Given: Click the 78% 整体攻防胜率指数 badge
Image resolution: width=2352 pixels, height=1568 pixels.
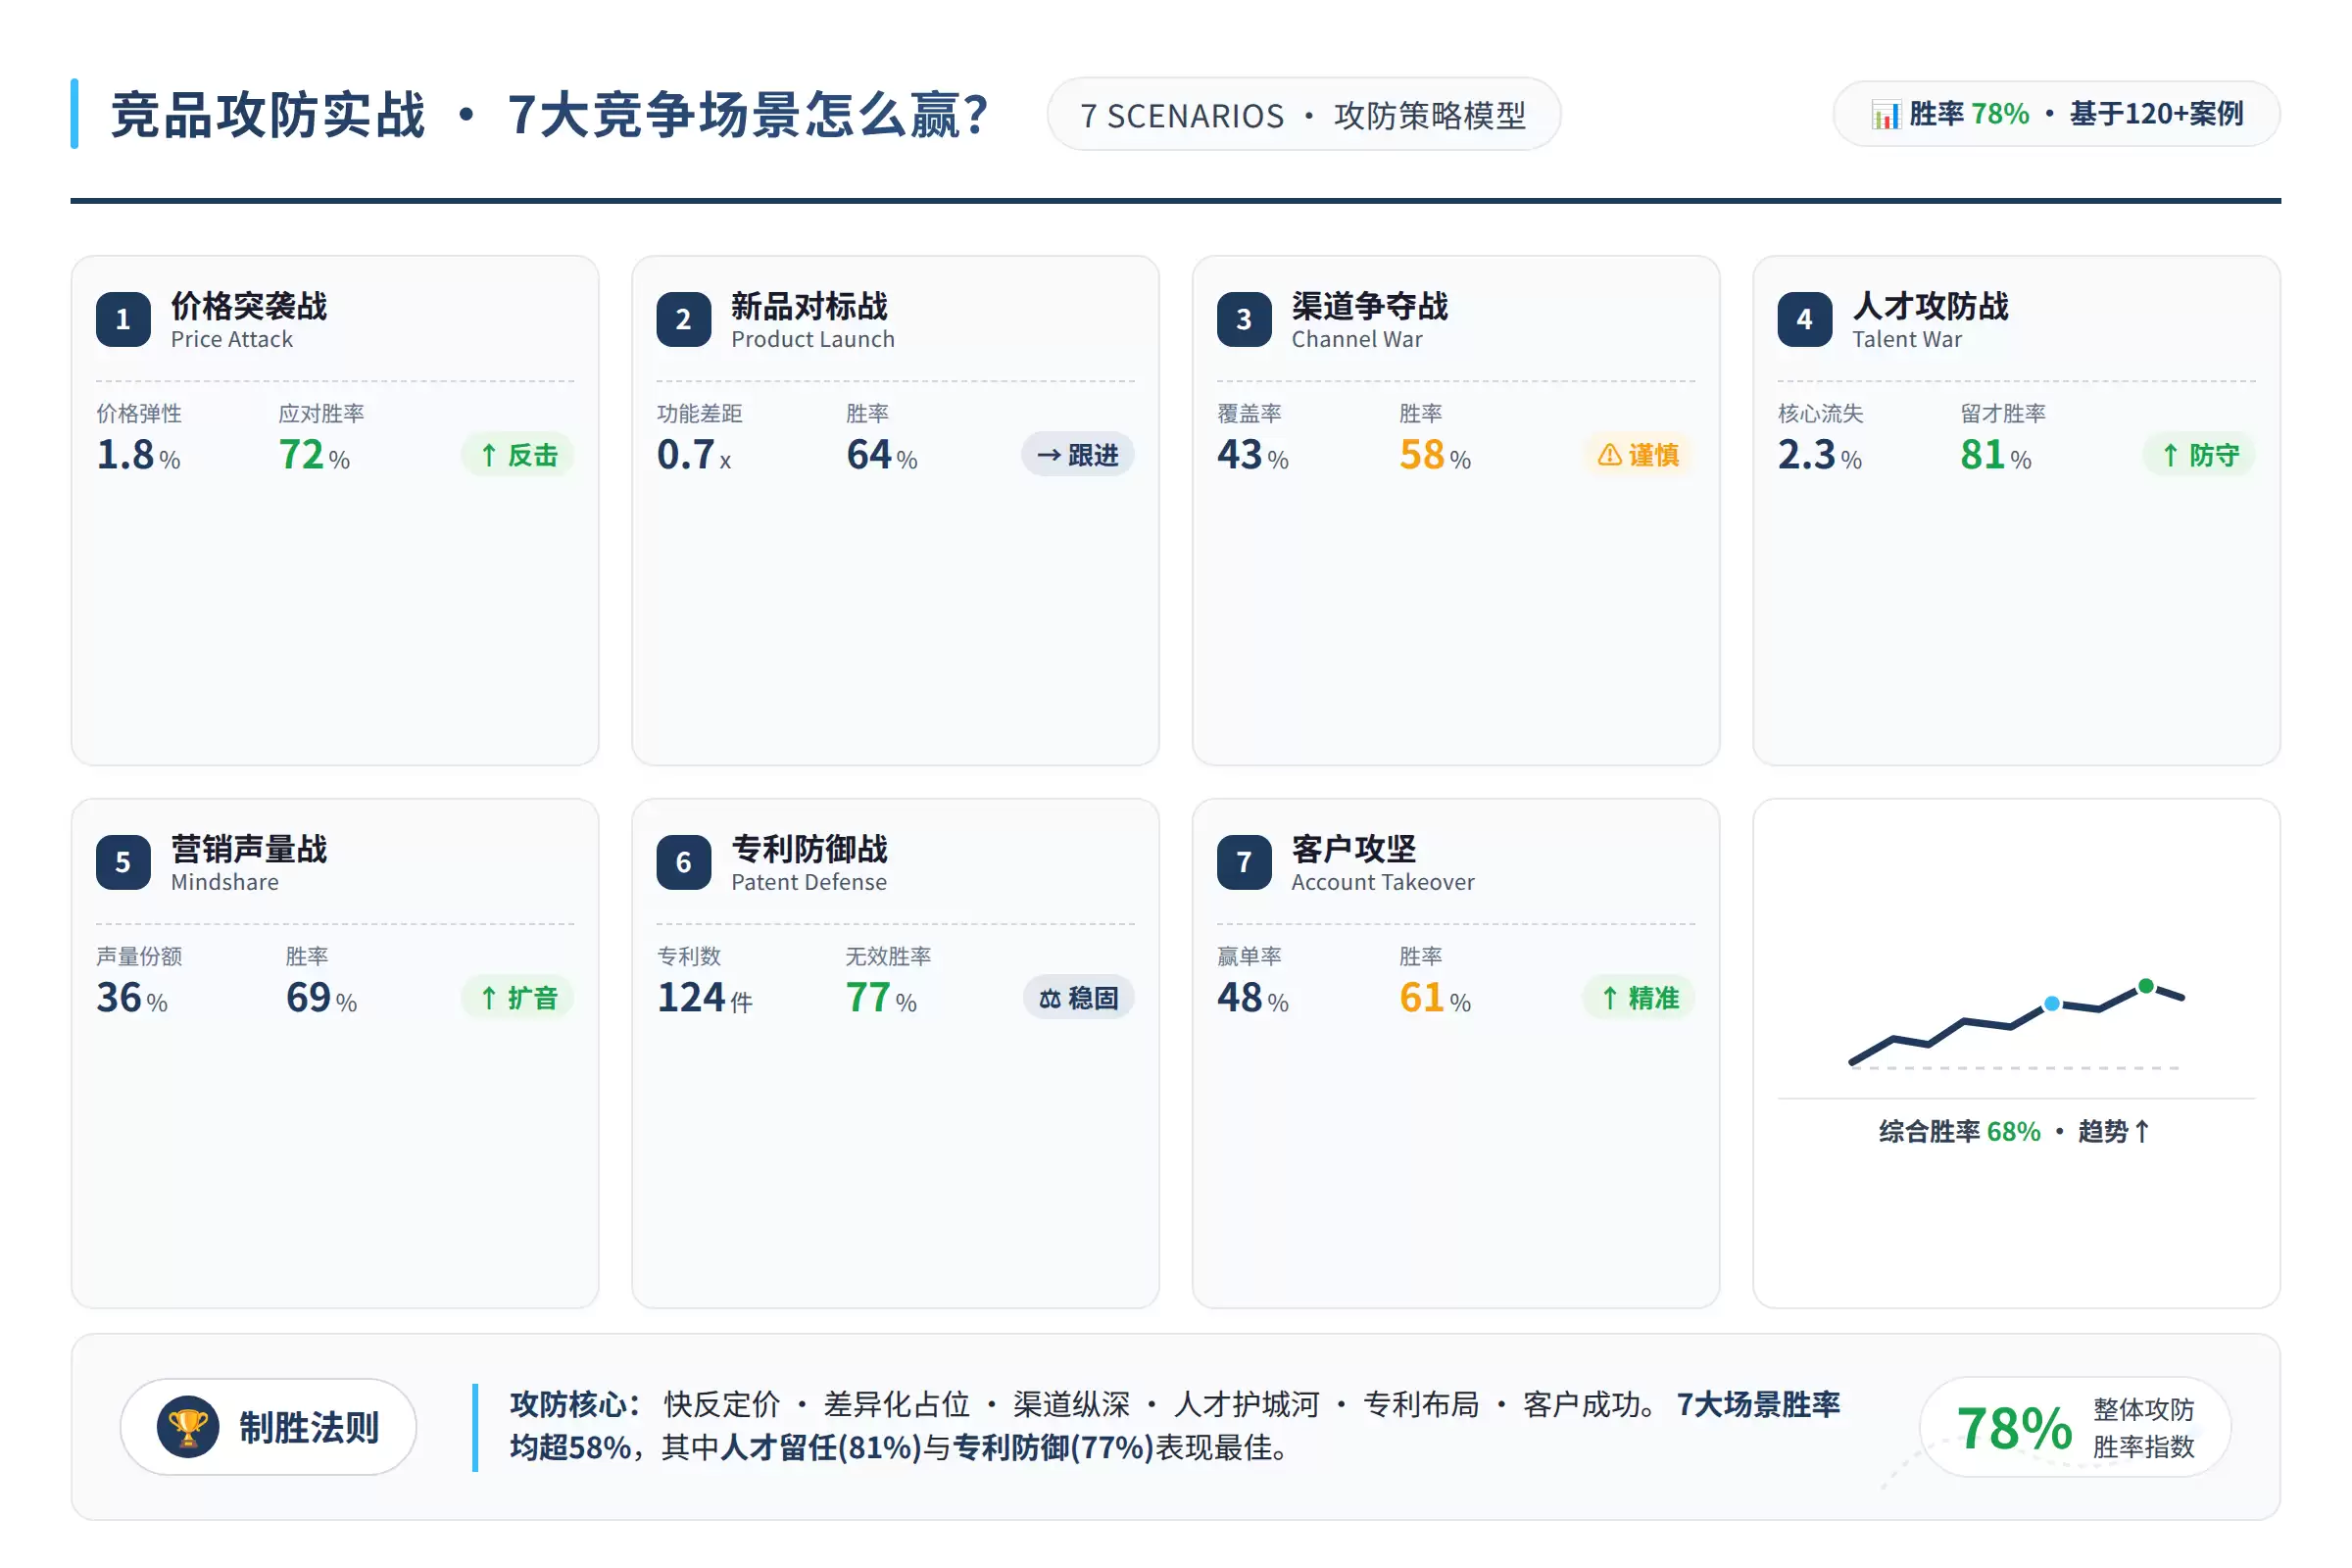Looking at the screenshot, I should click(2076, 1427).
